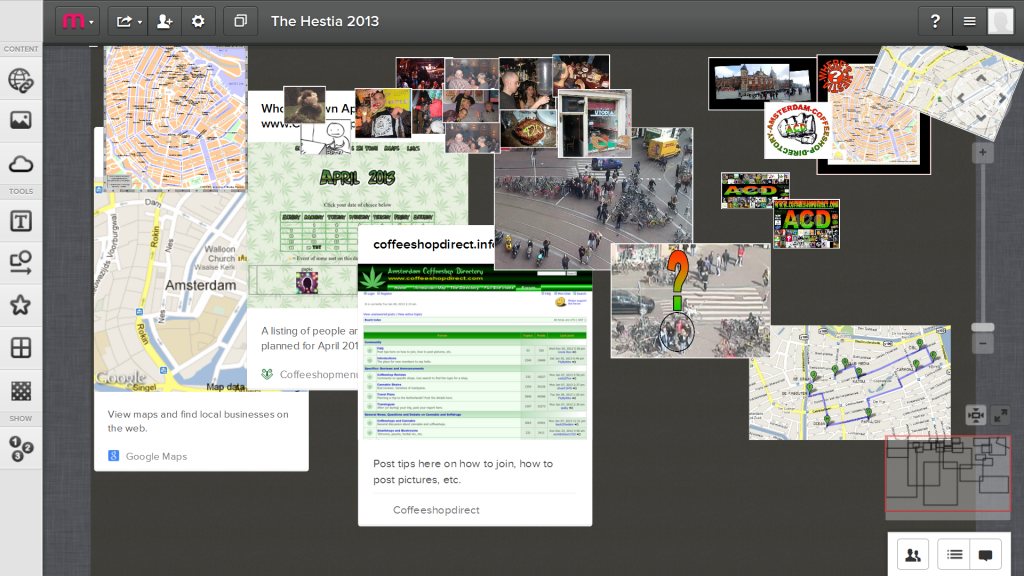Open the share/export dropdown
The image size is (1024, 576).
pos(126,21)
